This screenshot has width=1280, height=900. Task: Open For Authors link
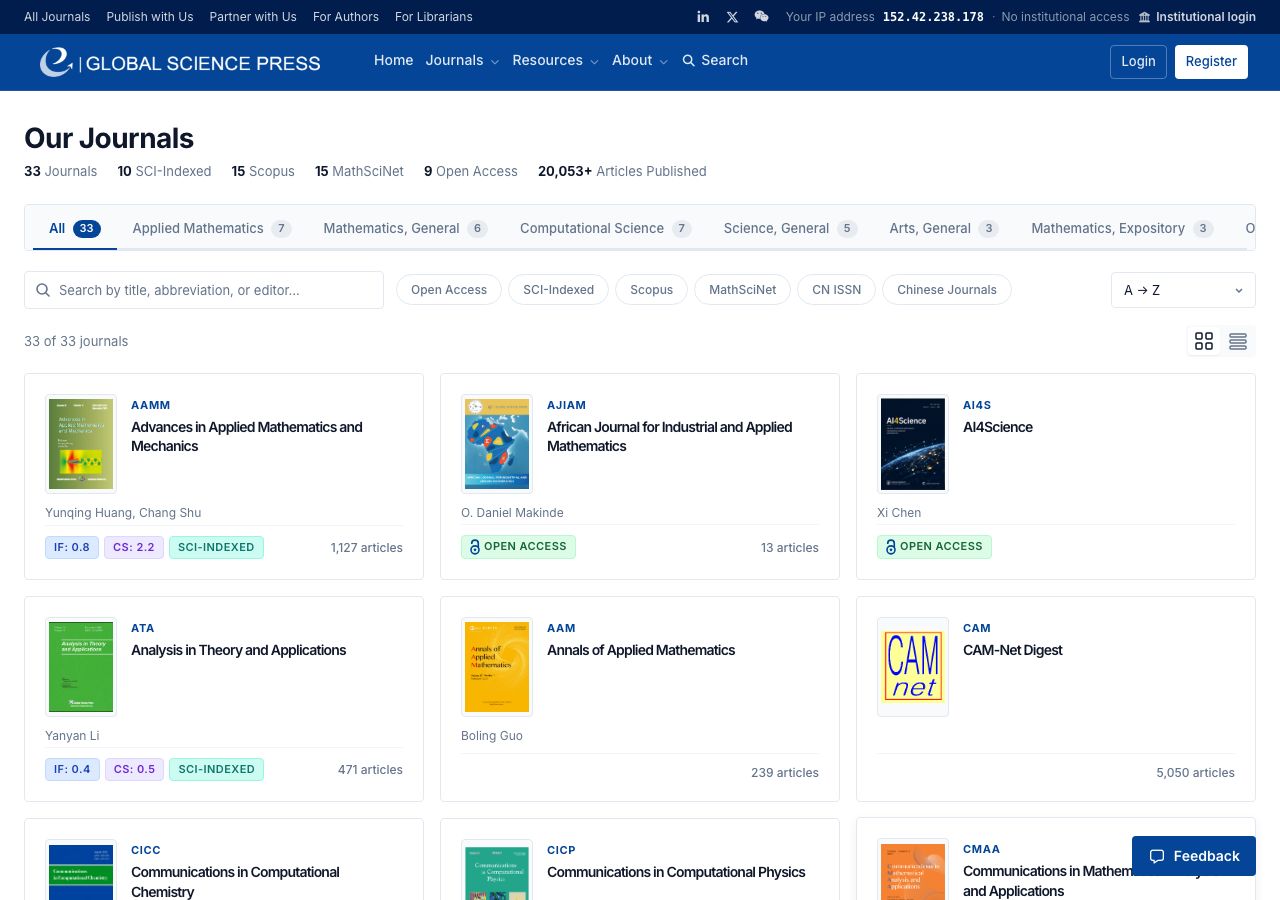[346, 17]
